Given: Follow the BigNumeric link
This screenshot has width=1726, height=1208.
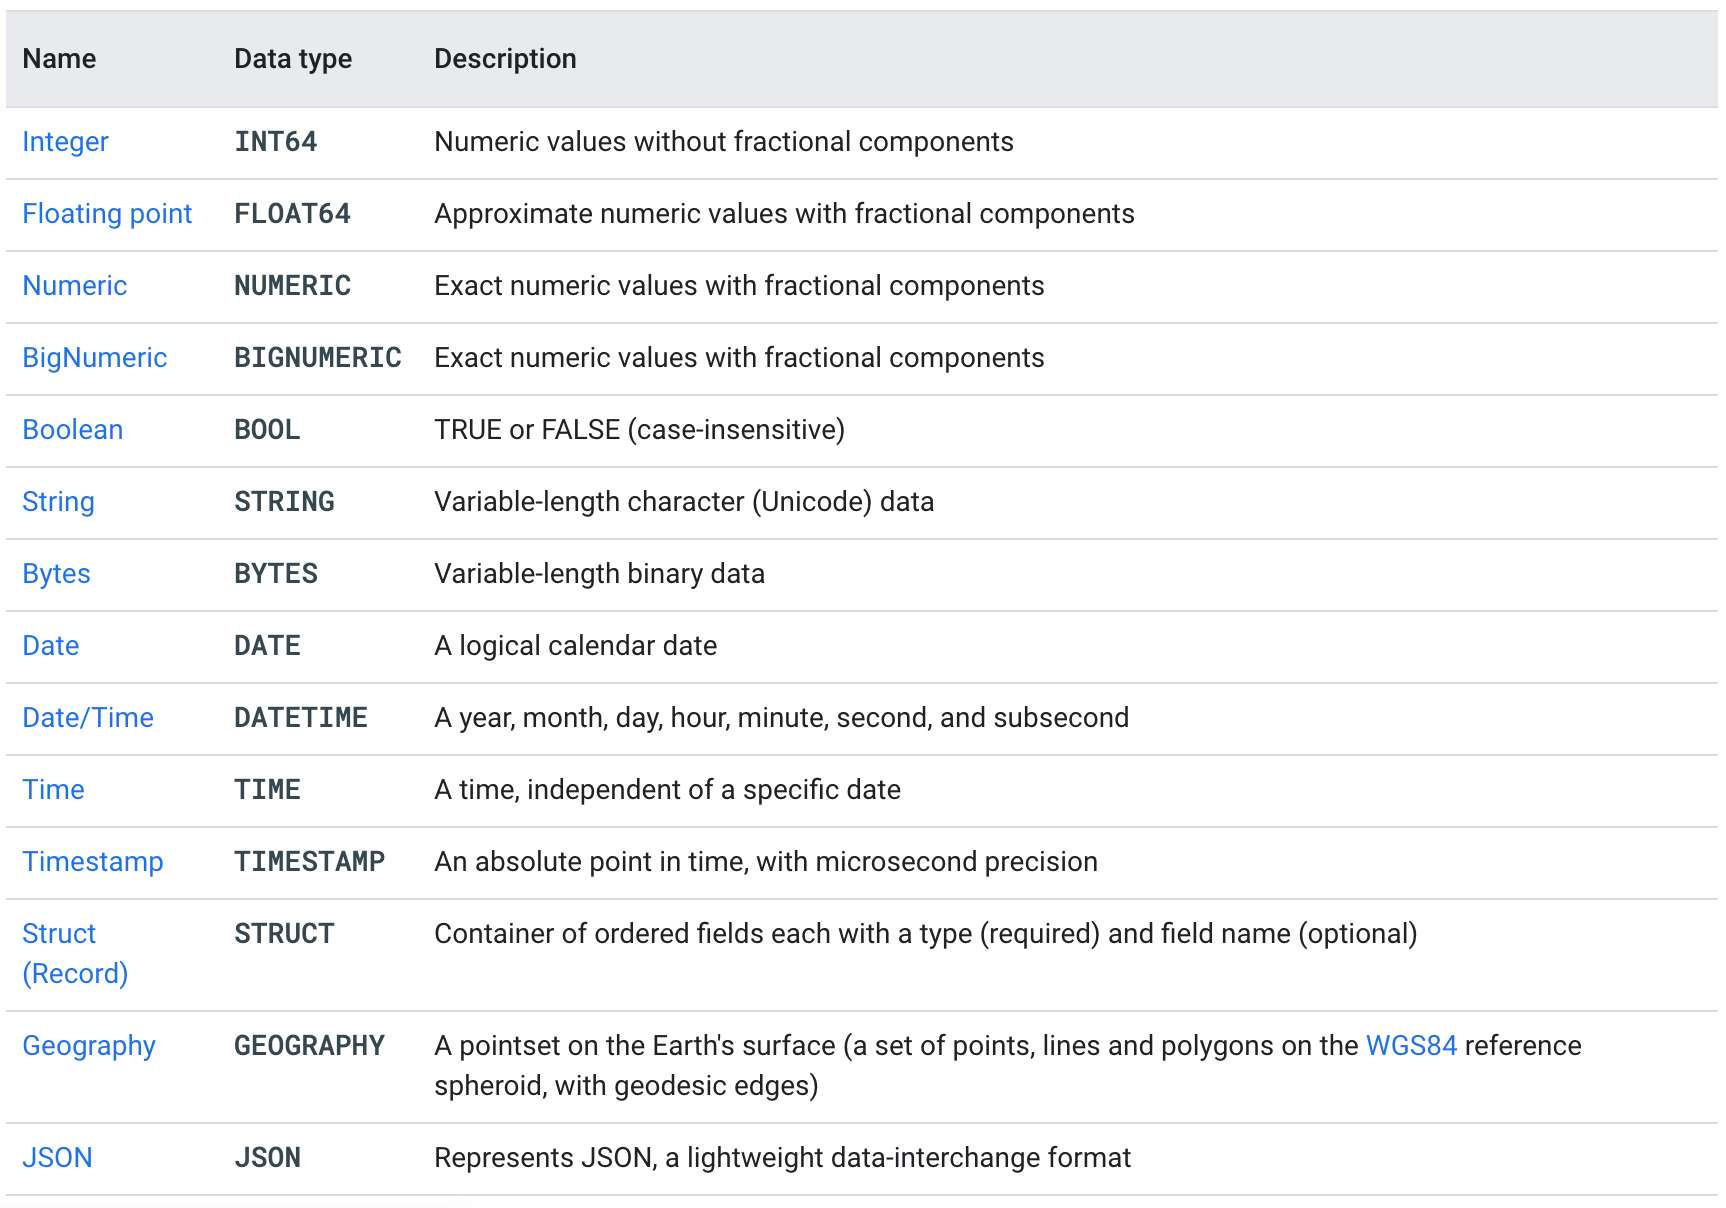Looking at the screenshot, I should pyautogui.click(x=95, y=358).
